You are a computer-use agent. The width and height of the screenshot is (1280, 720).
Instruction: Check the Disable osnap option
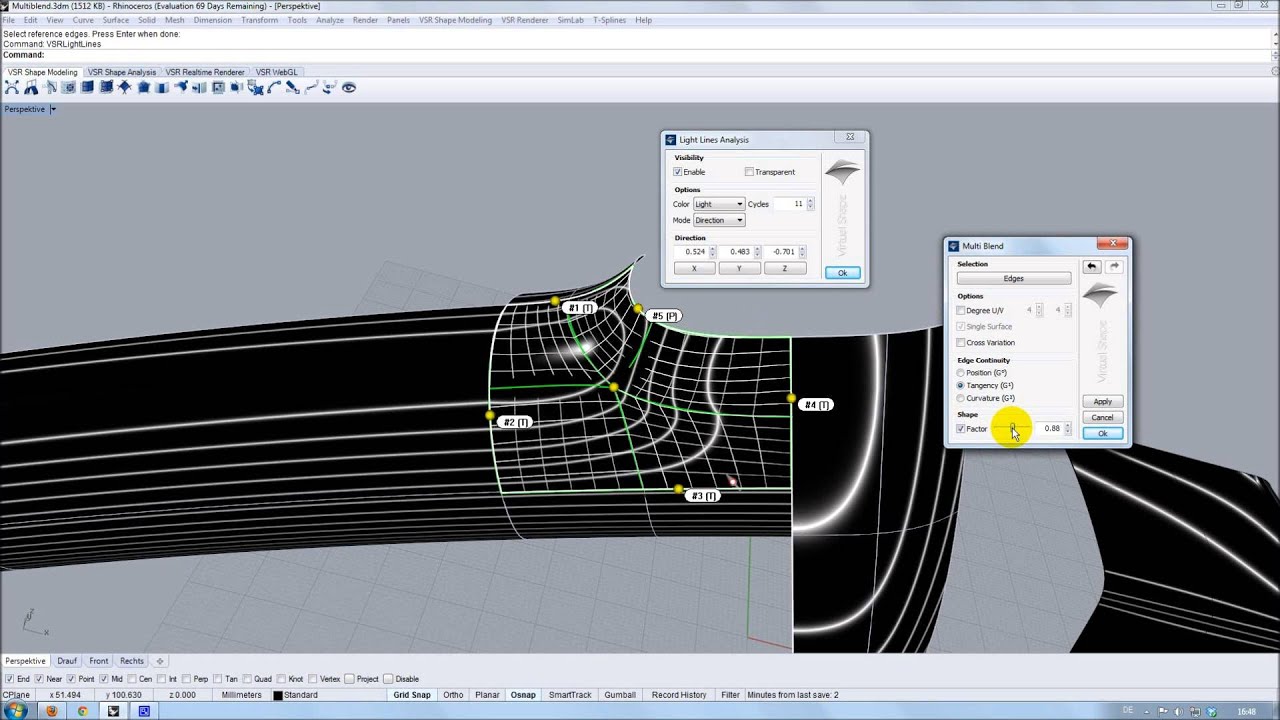[388, 679]
